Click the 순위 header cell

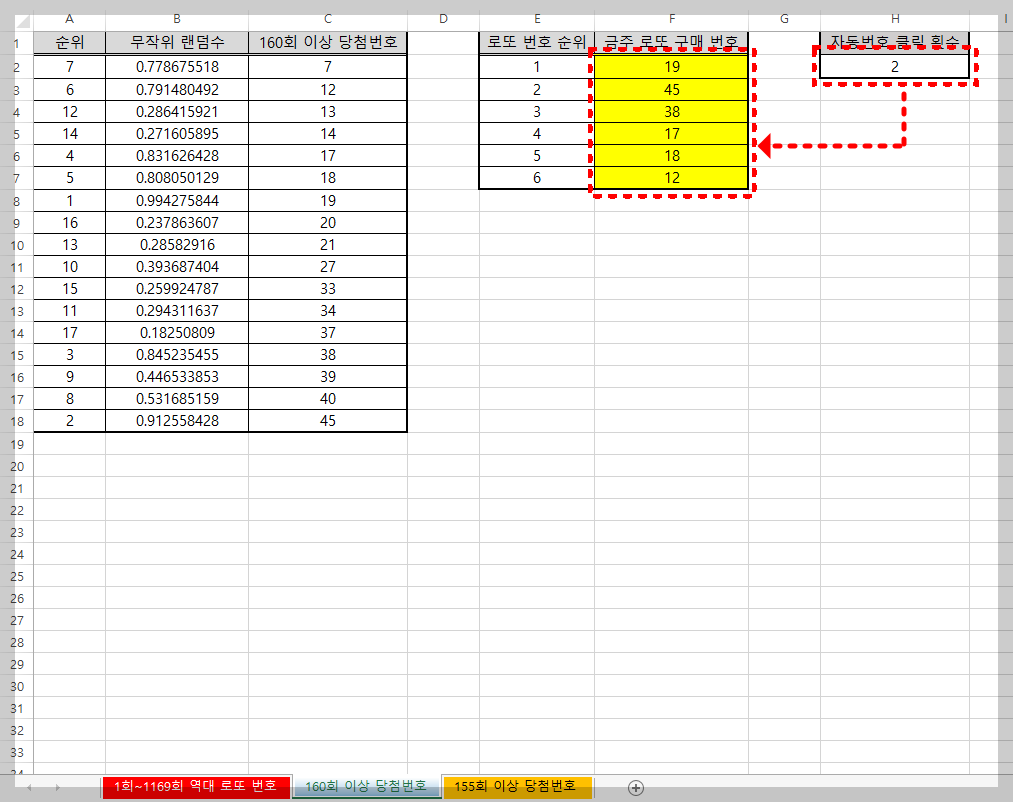(x=69, y=43)
